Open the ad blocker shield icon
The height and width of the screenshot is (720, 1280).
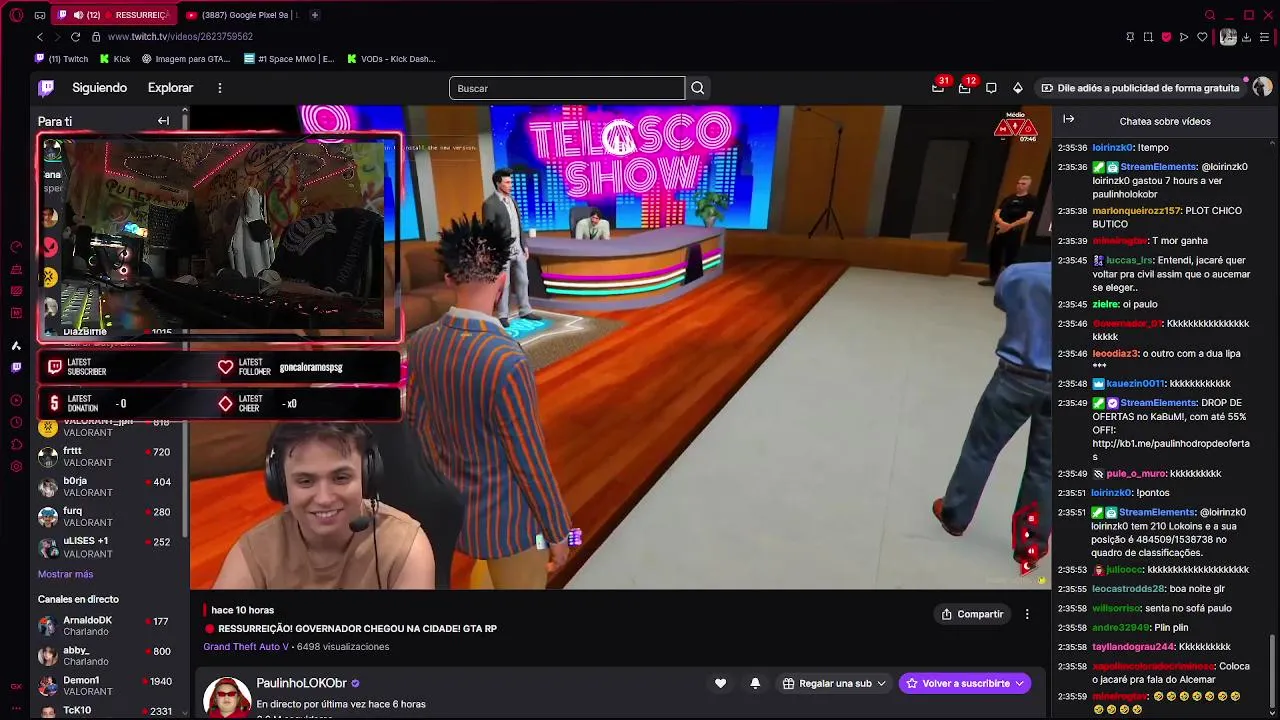pos(1166,37)
